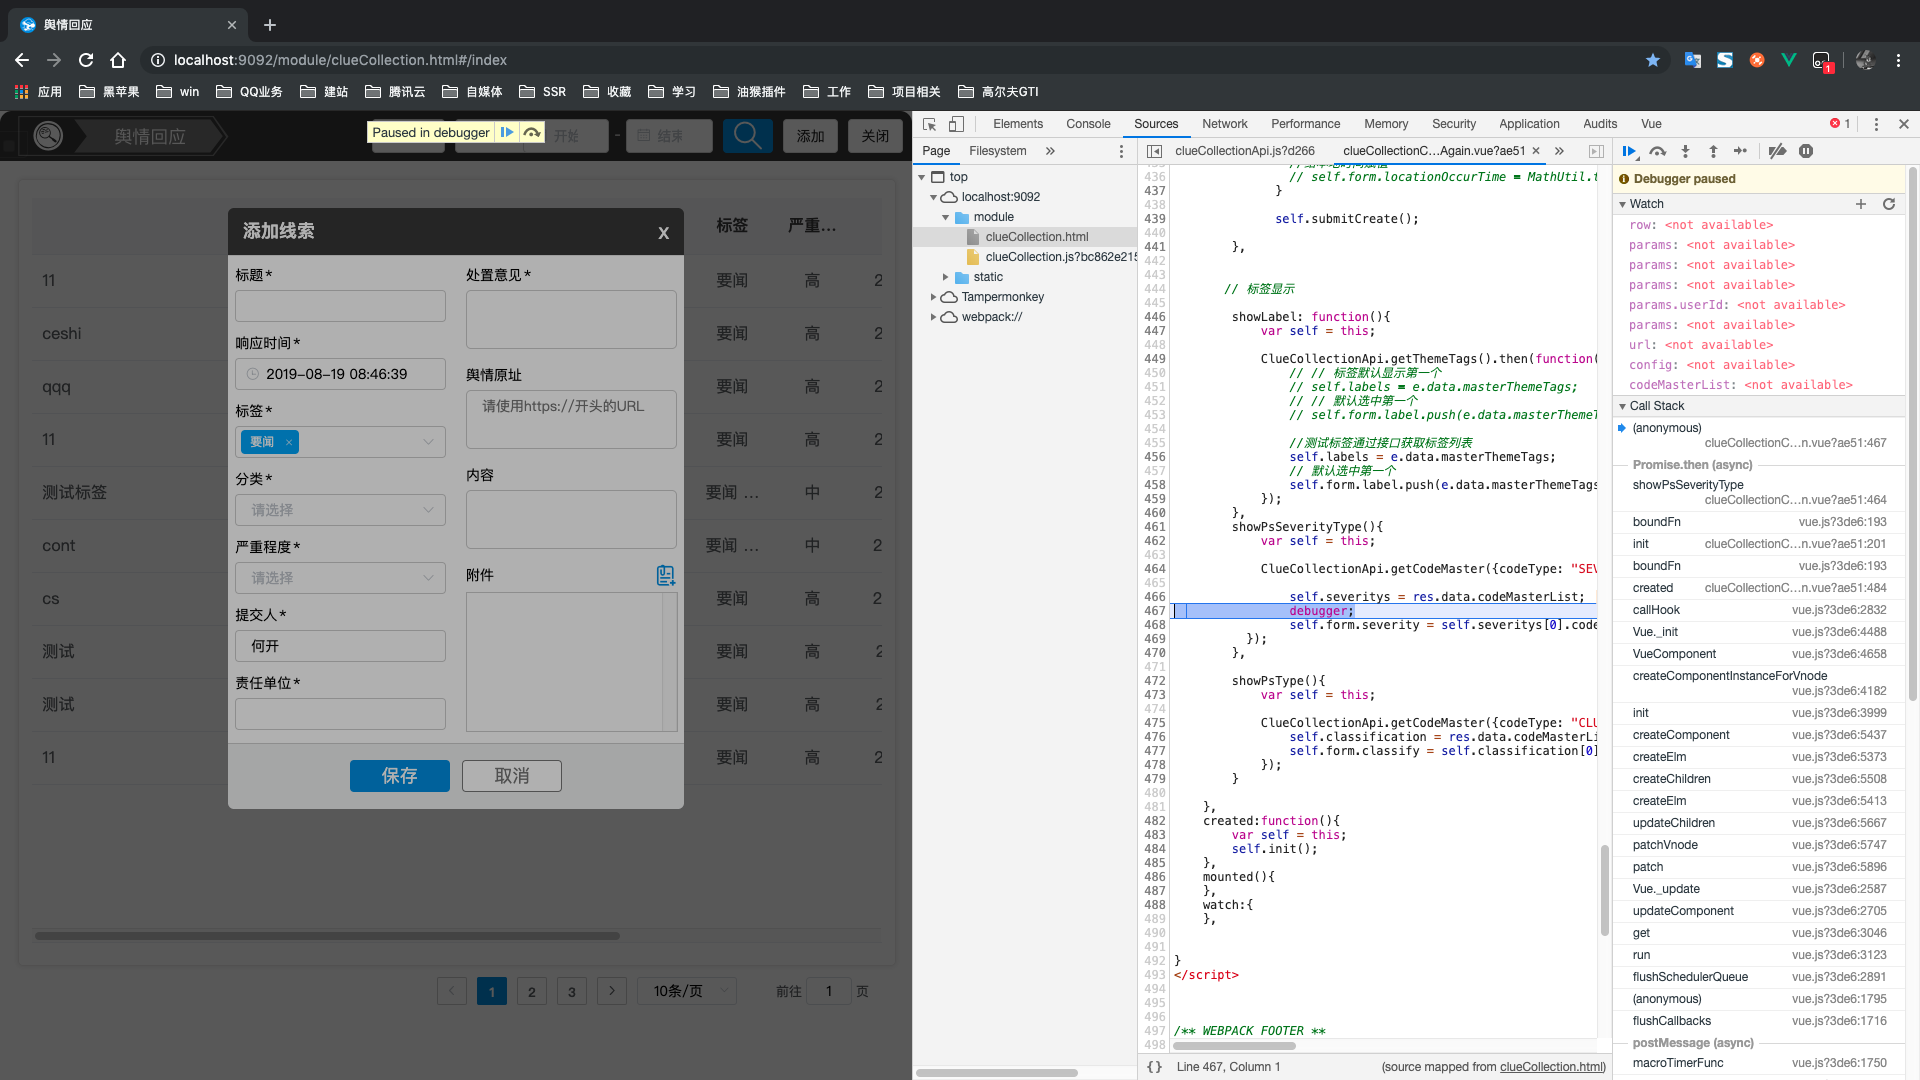Switch to Application tab
1920x1080 pixels.
coord(1529,124)
